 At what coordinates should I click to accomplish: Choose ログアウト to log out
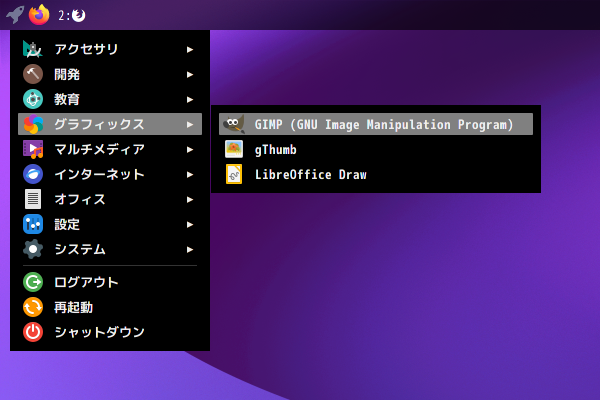pyautogui.click(x=110, y=282)
